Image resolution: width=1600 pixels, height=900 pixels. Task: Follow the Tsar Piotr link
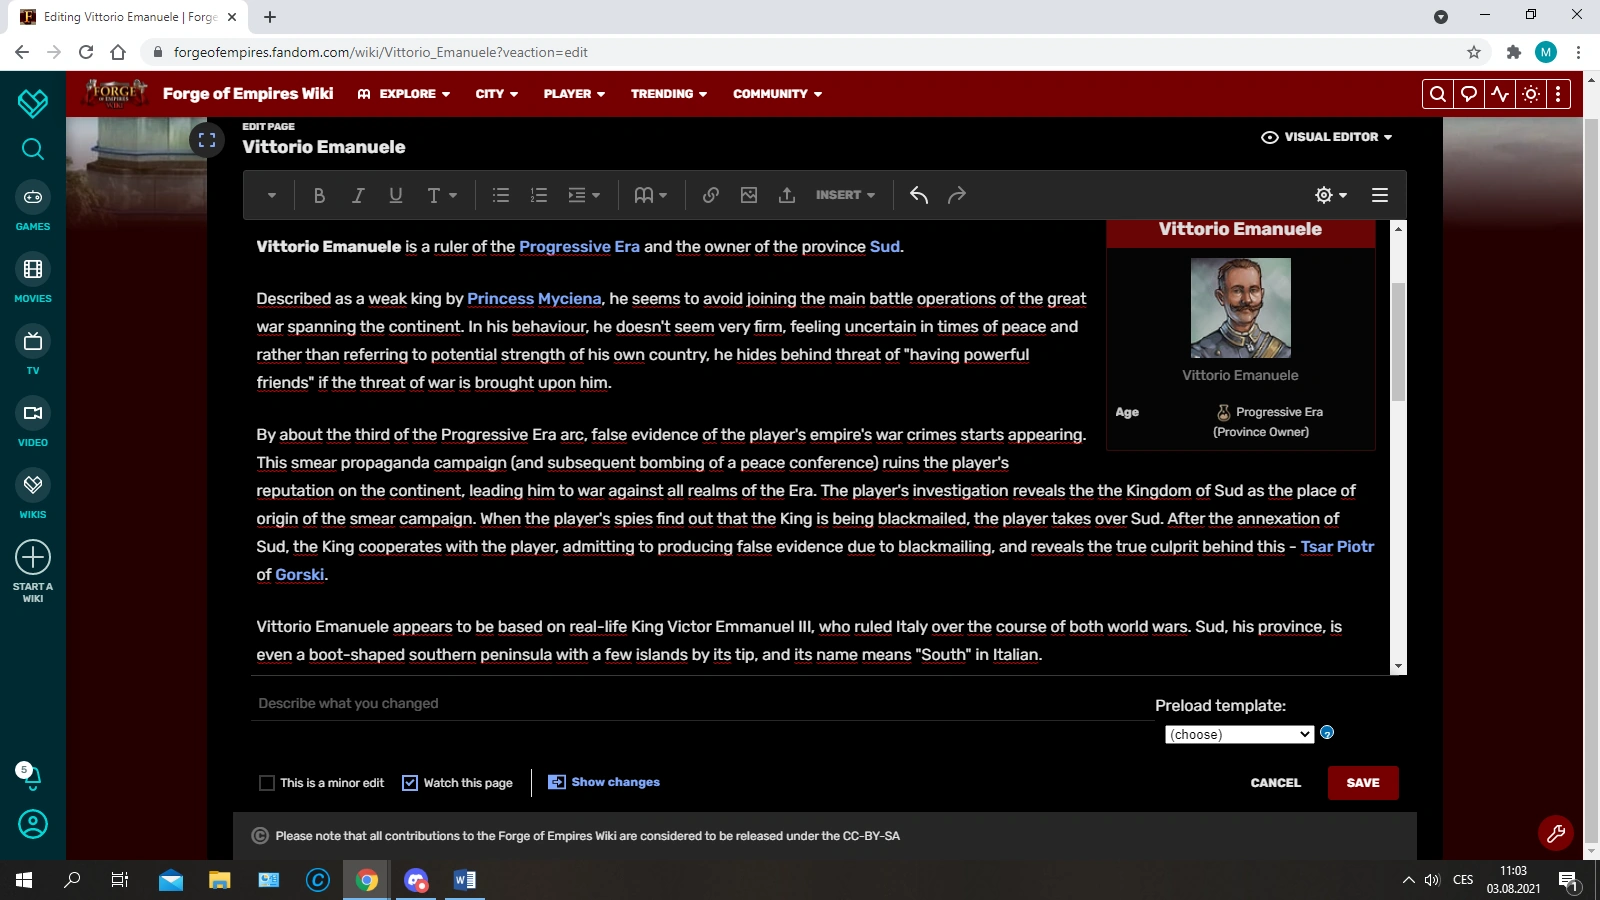point(1337,547)
